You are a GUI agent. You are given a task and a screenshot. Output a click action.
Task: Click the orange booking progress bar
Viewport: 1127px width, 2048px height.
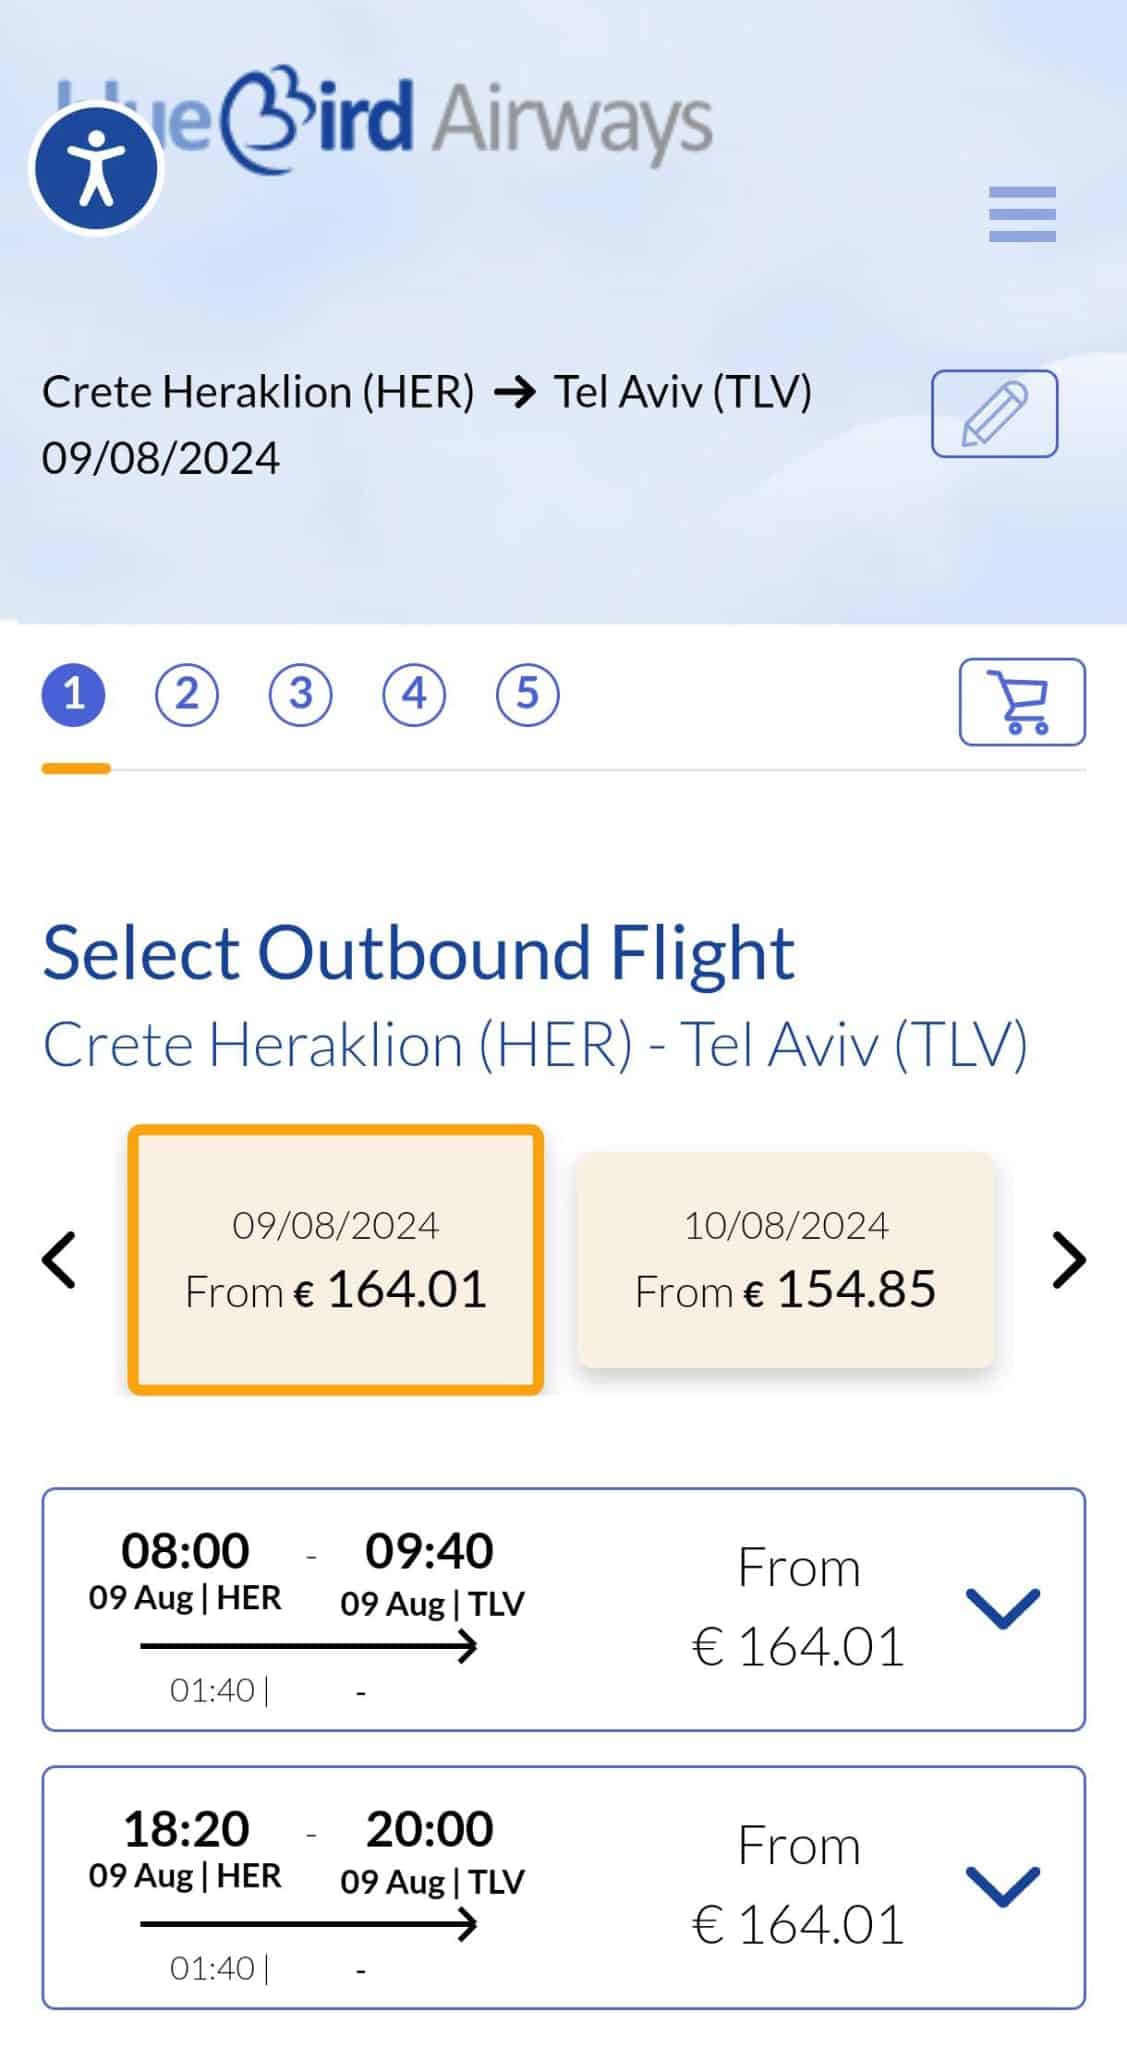tap(76, 768)
